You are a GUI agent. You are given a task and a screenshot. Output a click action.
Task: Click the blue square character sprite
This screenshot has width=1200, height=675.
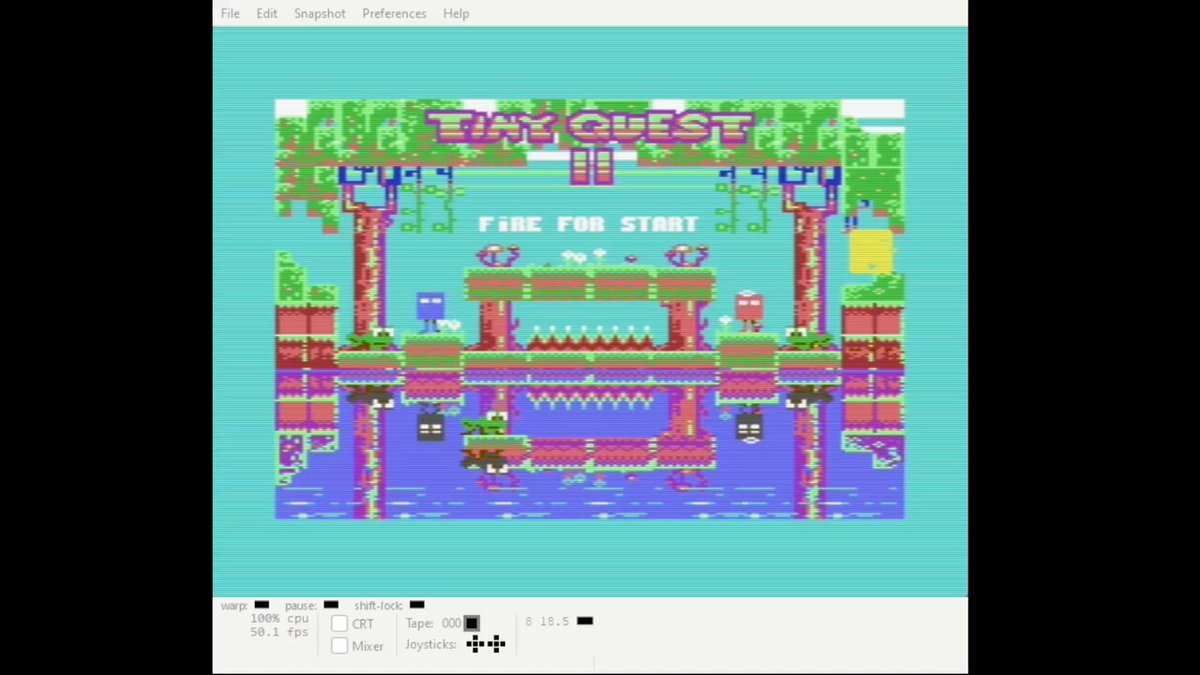coord(430,311)
